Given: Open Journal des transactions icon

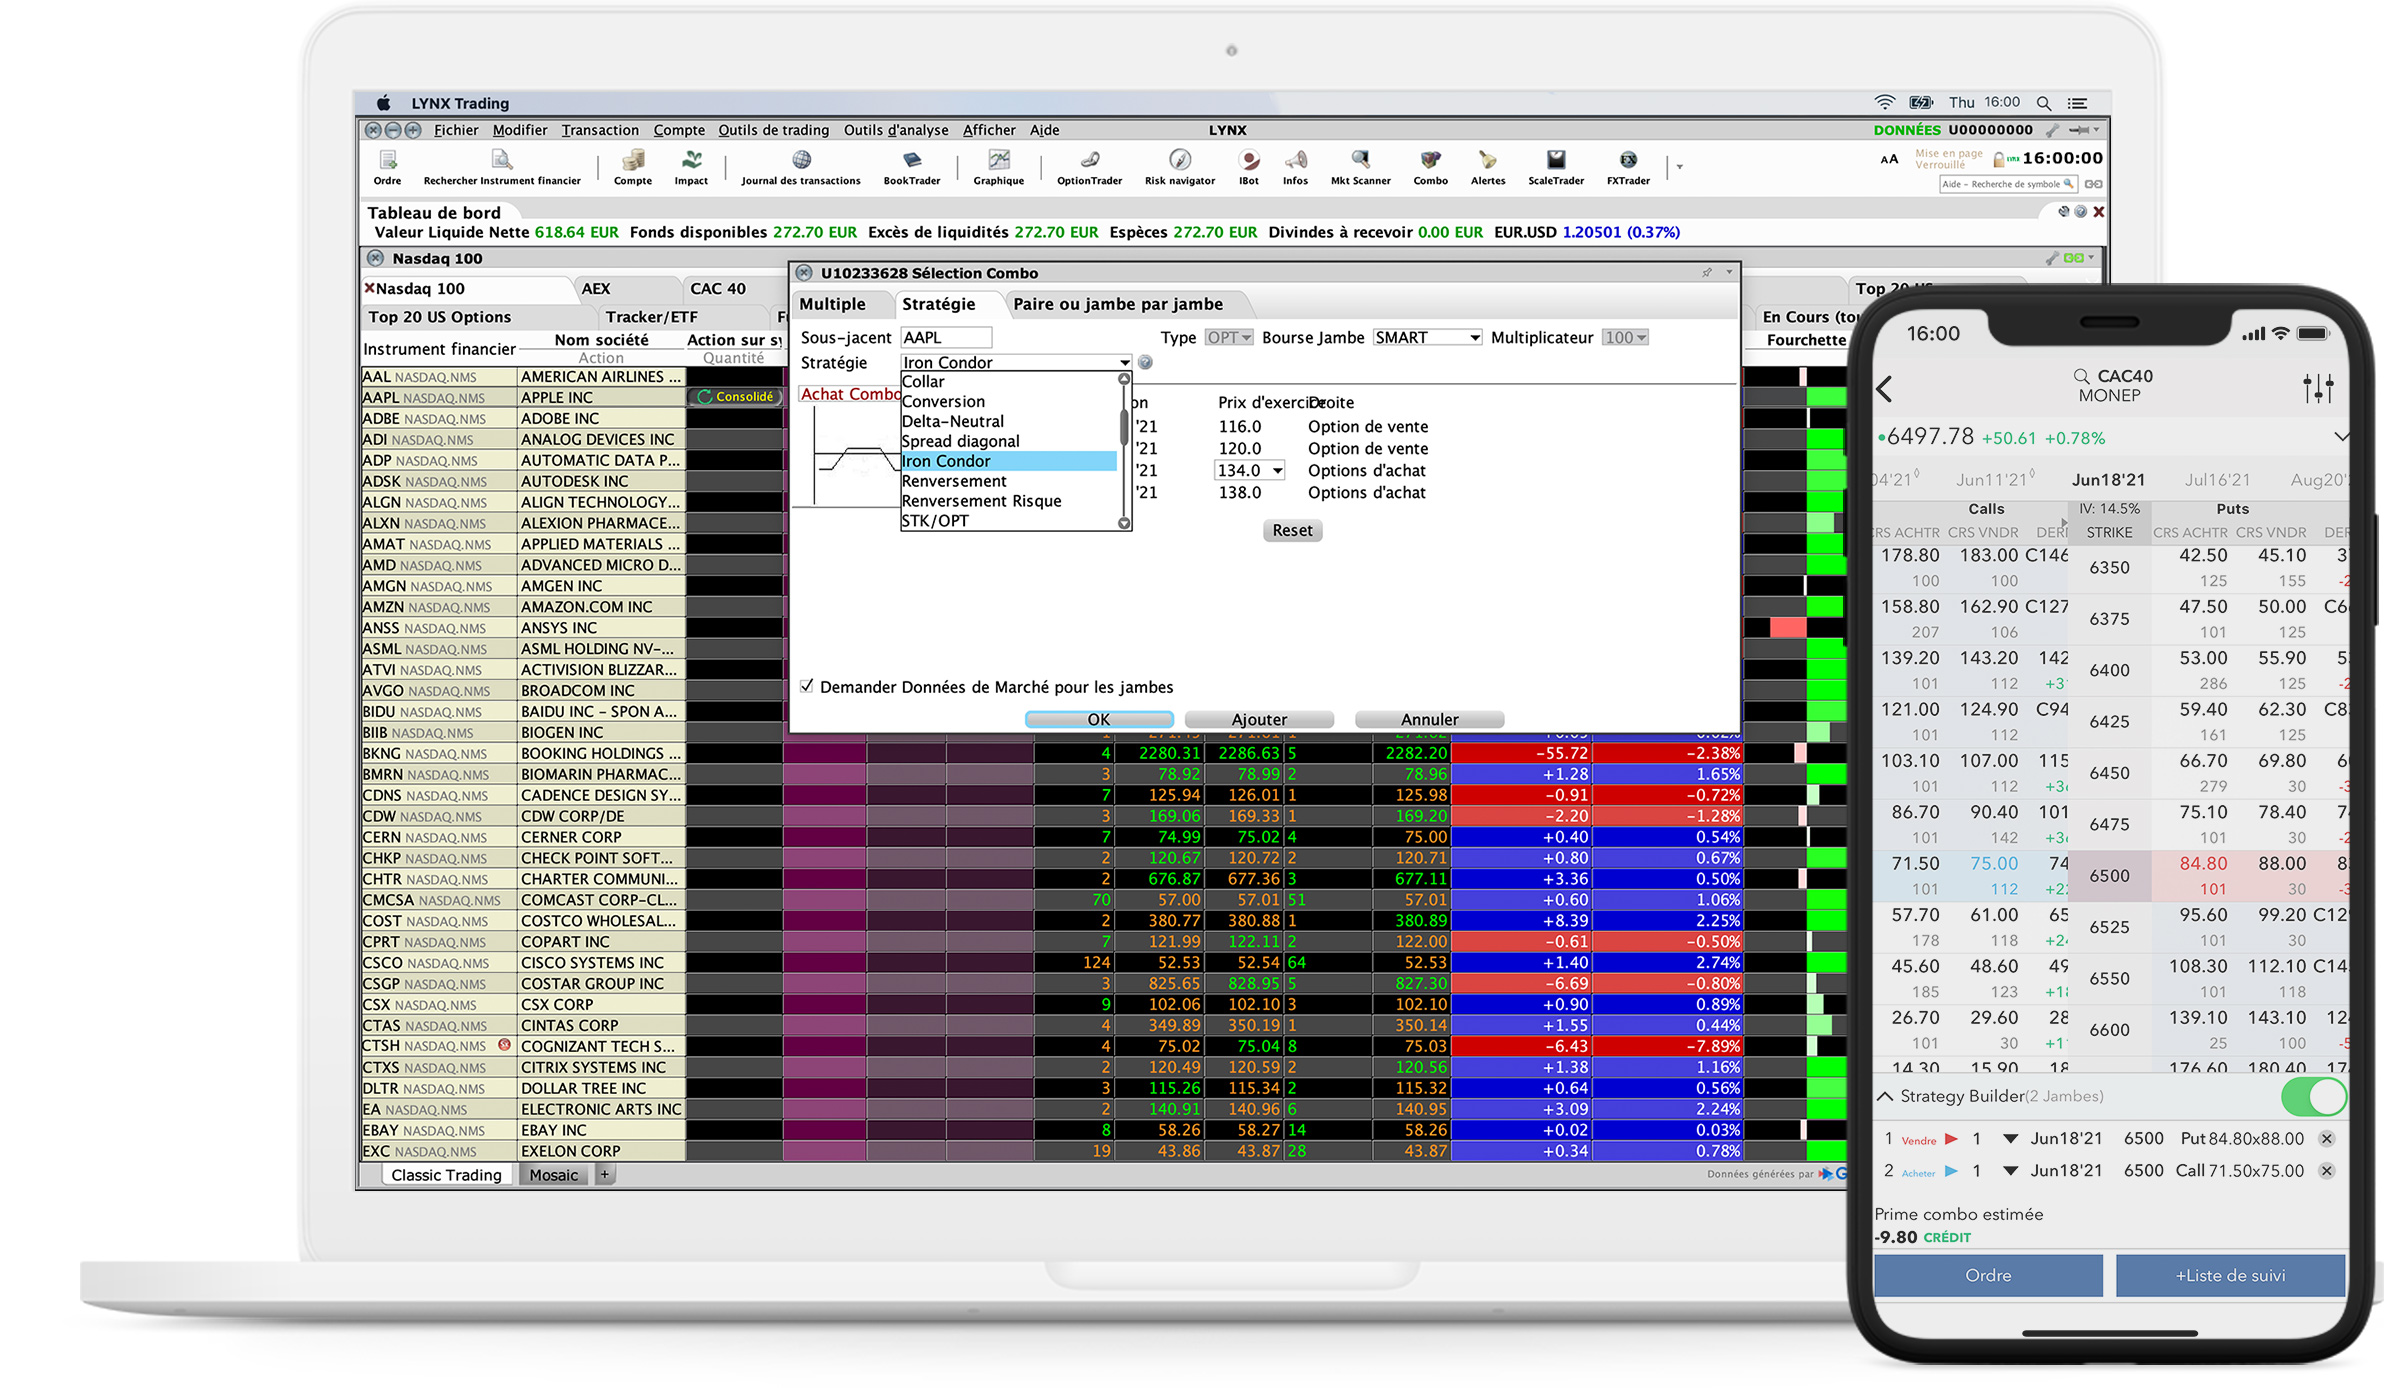Looking at the screenshot, I should pyautogui.click(x=800, y=167).
